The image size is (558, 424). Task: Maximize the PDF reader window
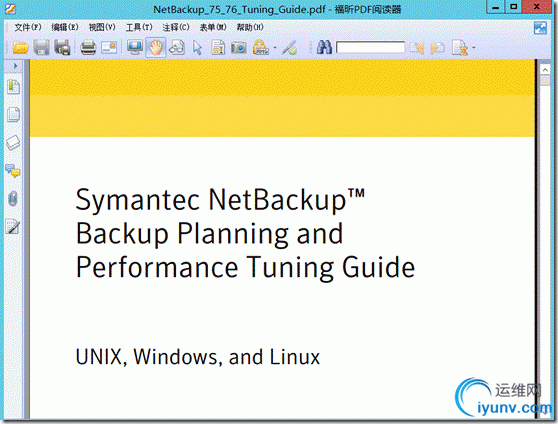(x=514, y=7)
